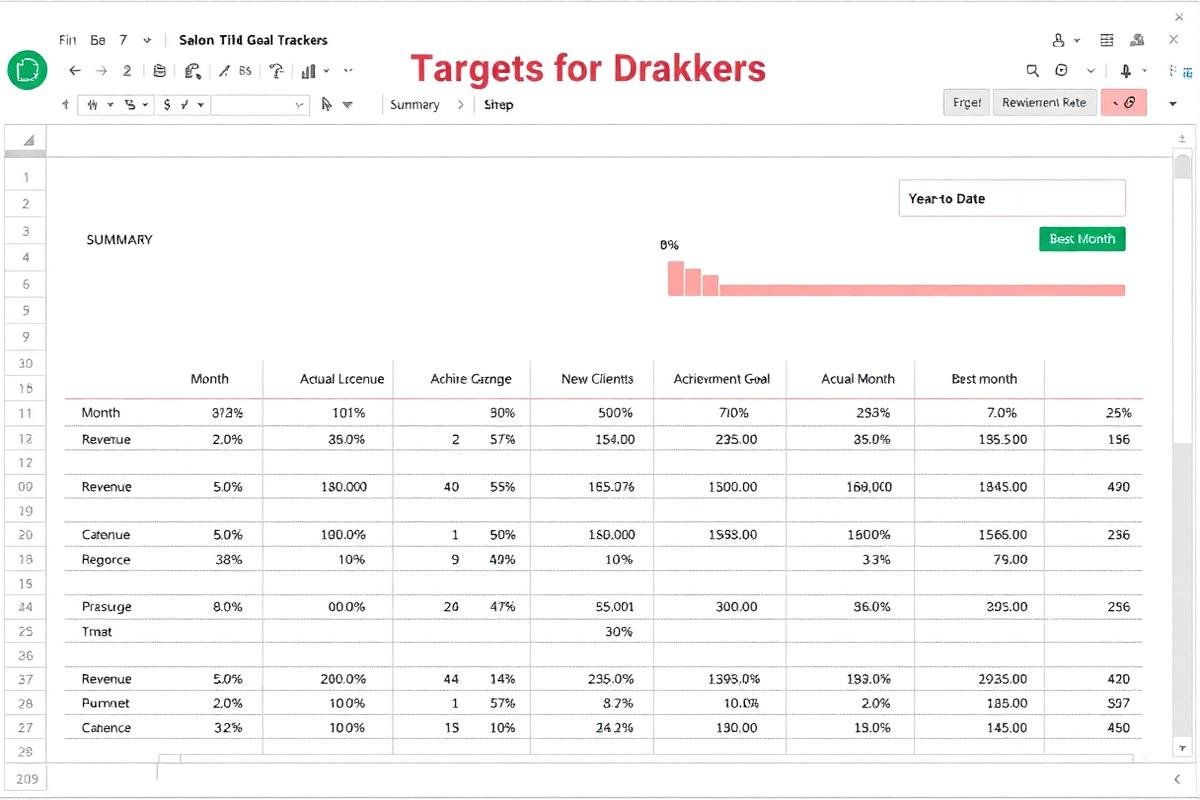The image size is (1200, 800).
Task: Click the green Best Month button
Action: tap(1082, 239)
